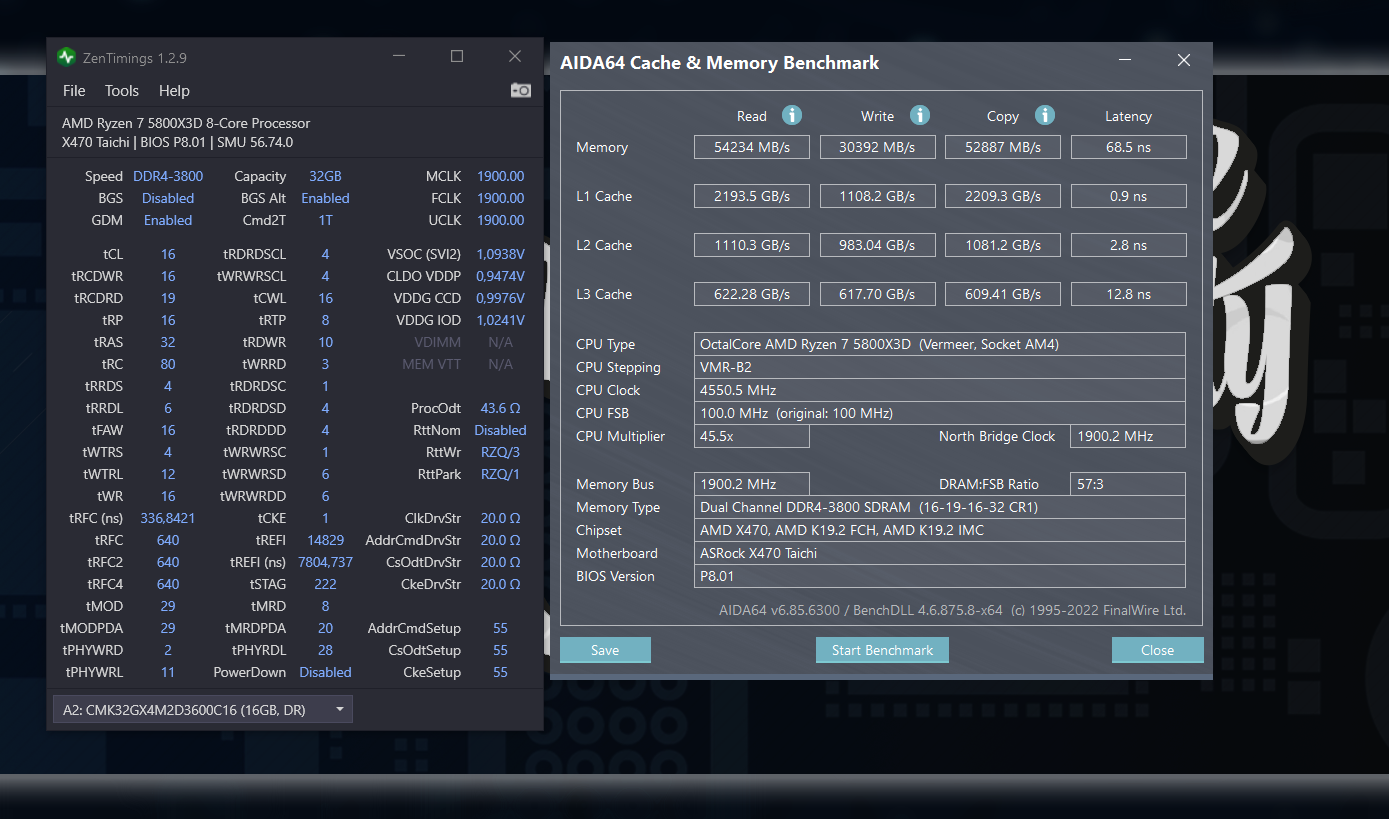
Task: Click the CPU Multiplier 45.5x field
Action: pyautogui.click(x=752, y=436)
